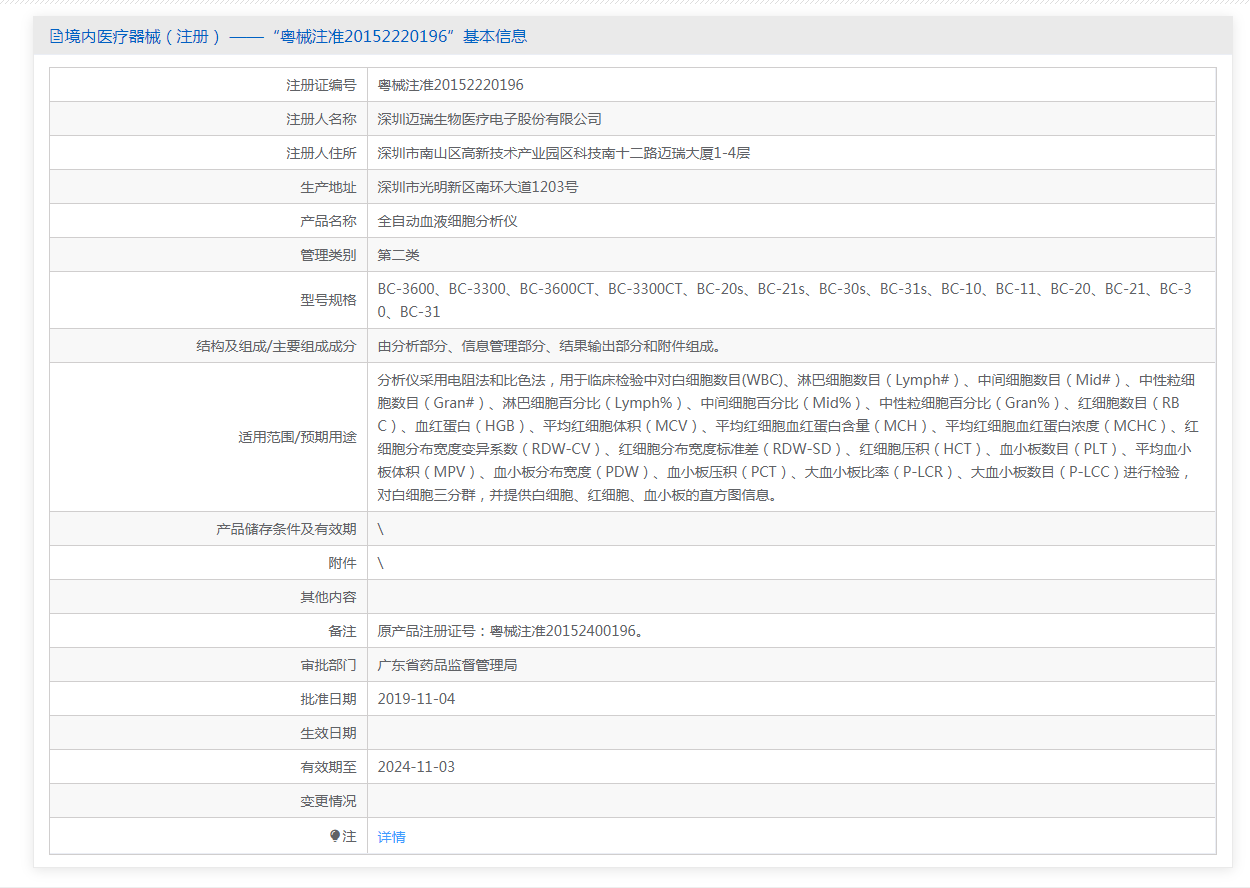Screen dimensions: 1250x888
Task: Click the 有效期至 label
Action: pos(328,767)
